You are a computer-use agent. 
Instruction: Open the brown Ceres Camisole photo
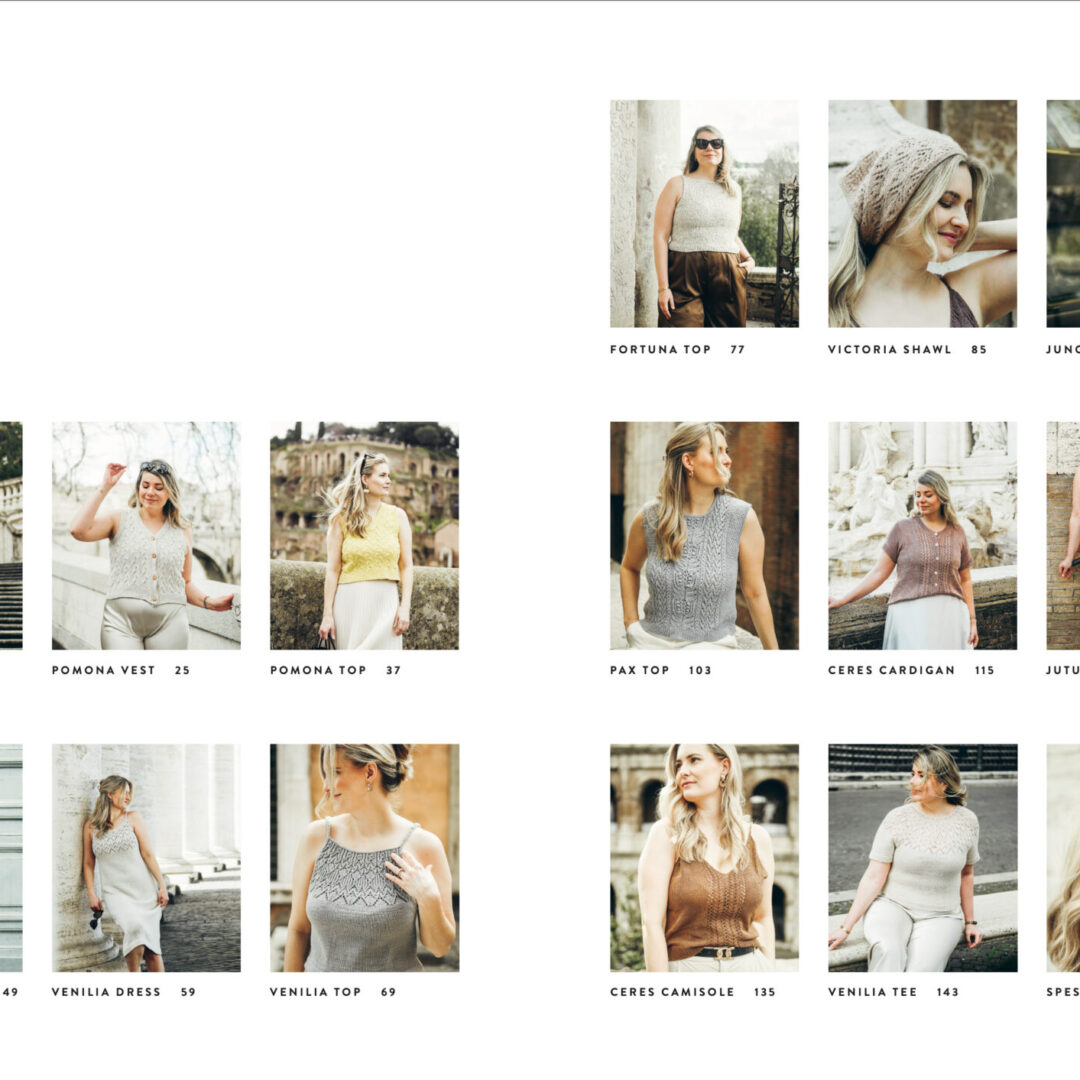coord(704,857)
